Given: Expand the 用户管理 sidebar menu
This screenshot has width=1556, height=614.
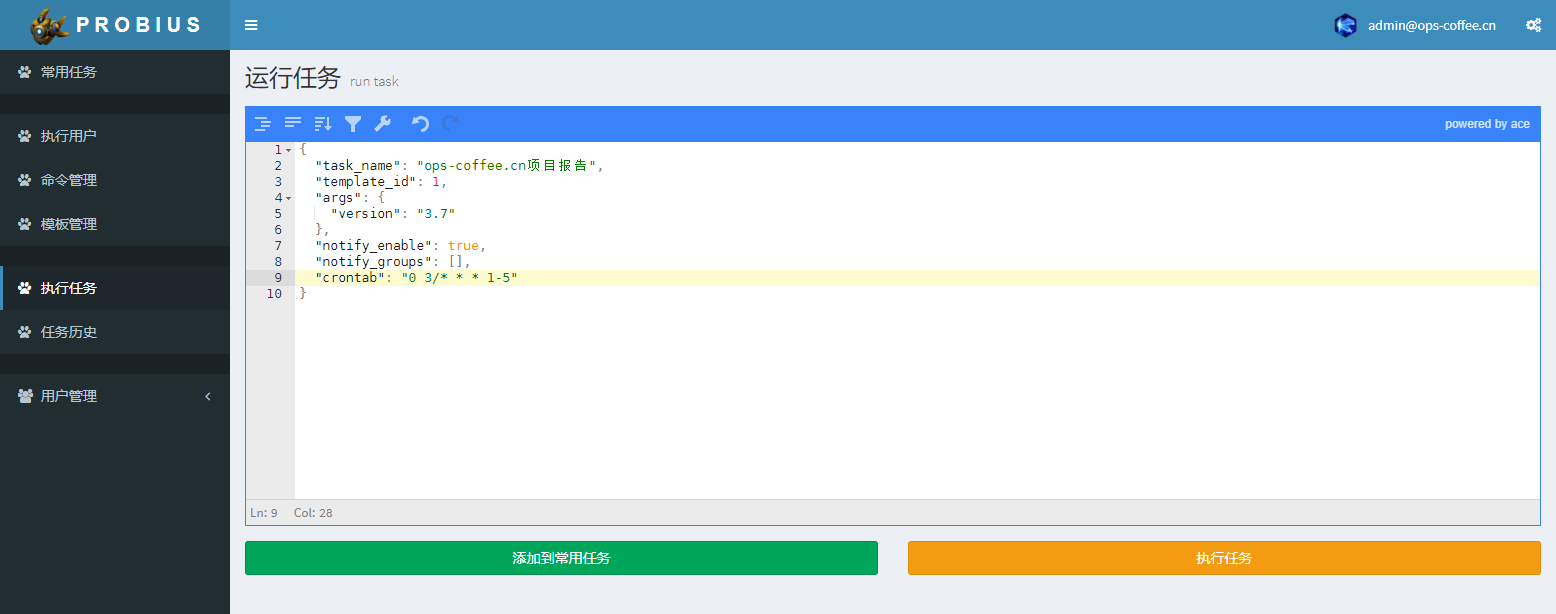Looking at the screenshot, I should [114, 396].
